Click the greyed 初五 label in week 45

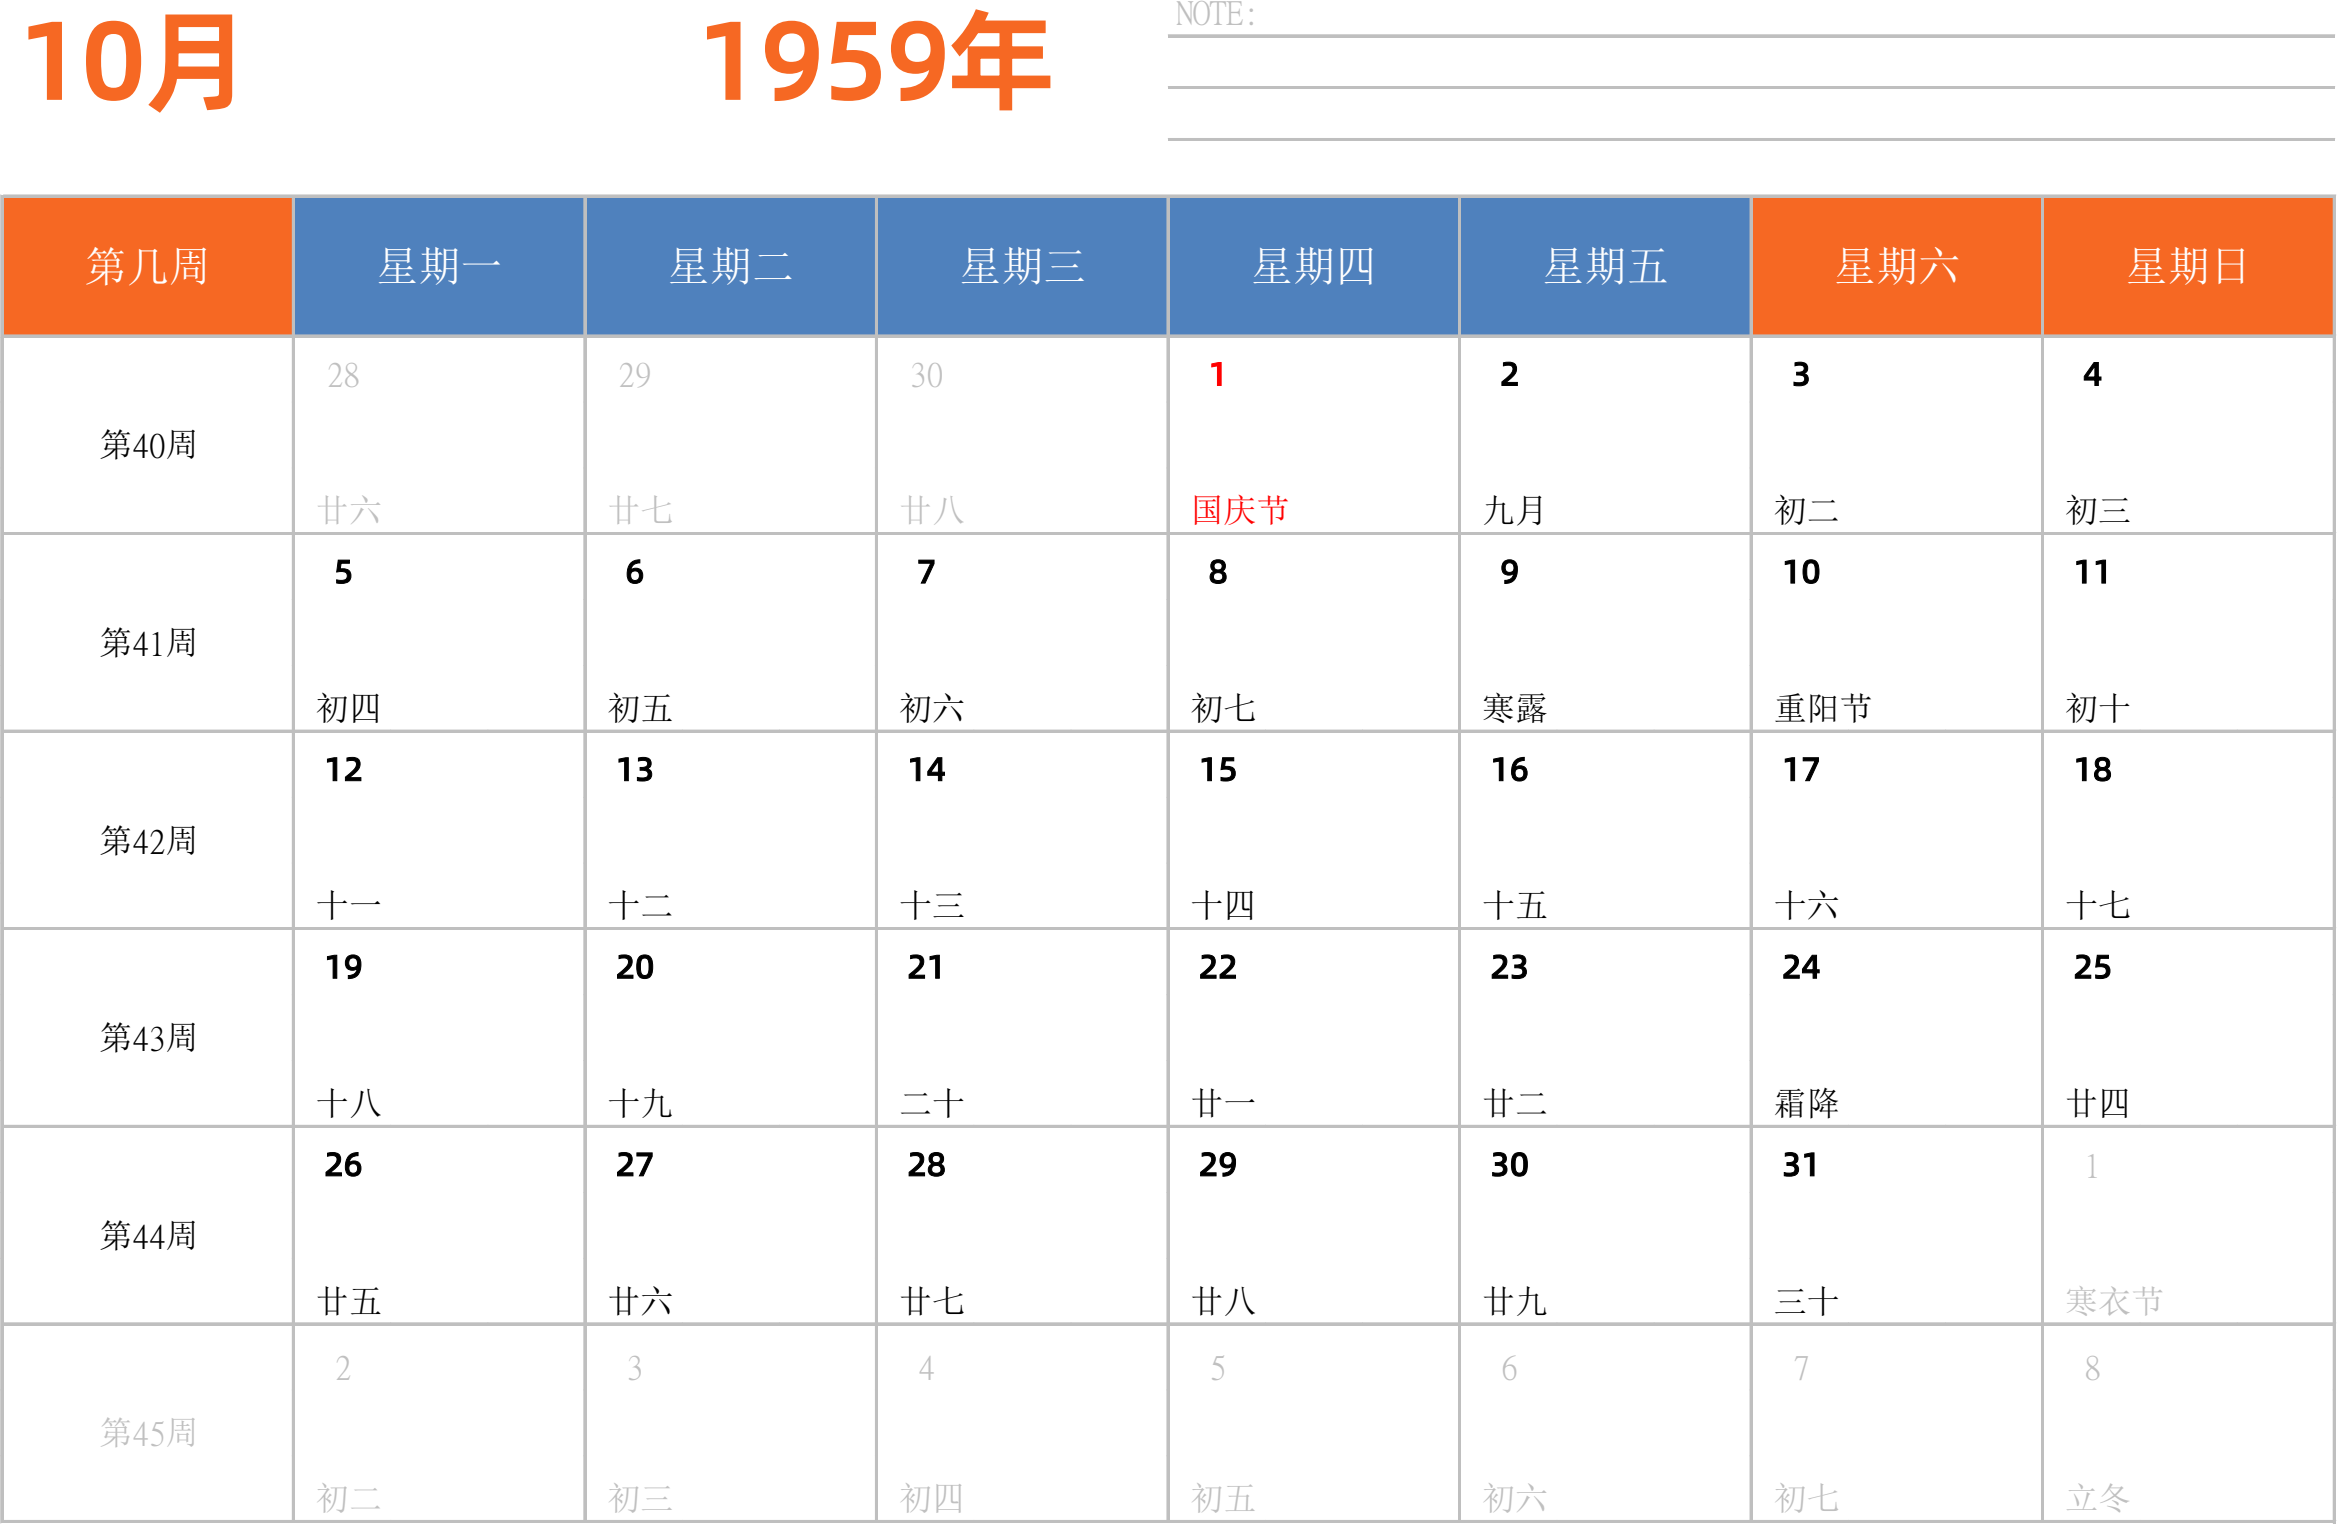[1223, 1498]
